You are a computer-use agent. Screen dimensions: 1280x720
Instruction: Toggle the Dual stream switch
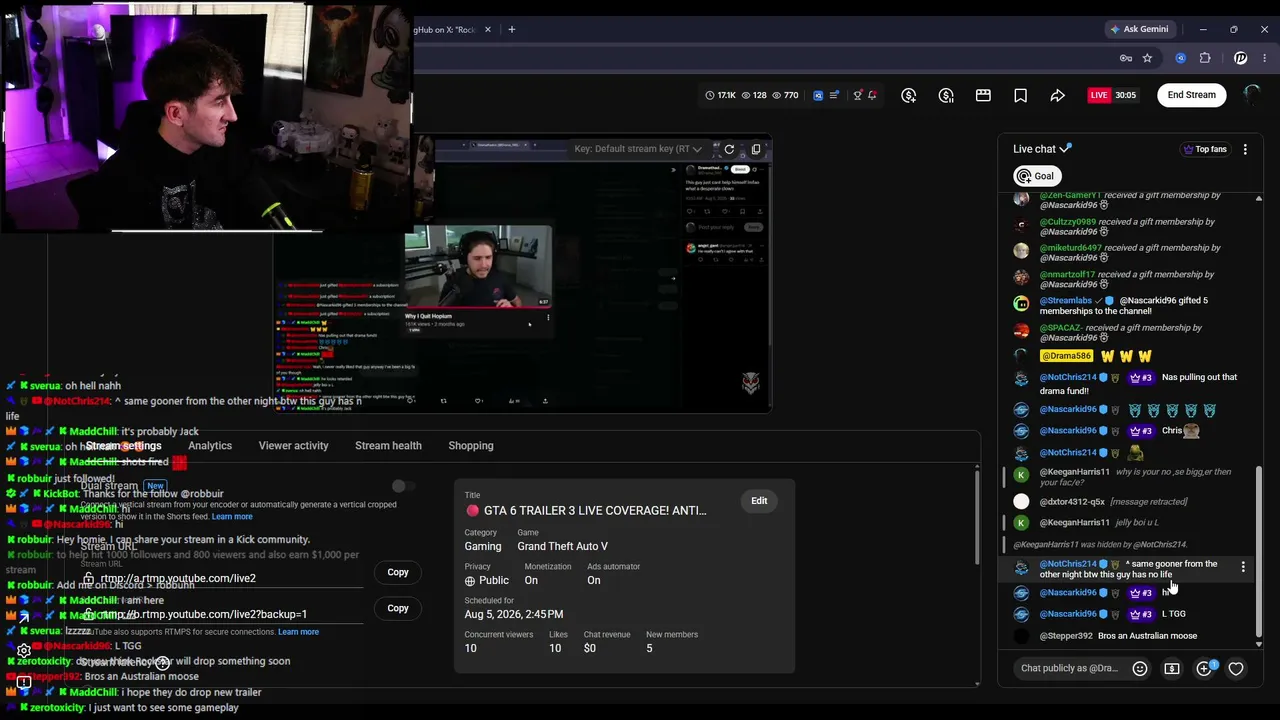pyautogui.click(x=404, y=486)
